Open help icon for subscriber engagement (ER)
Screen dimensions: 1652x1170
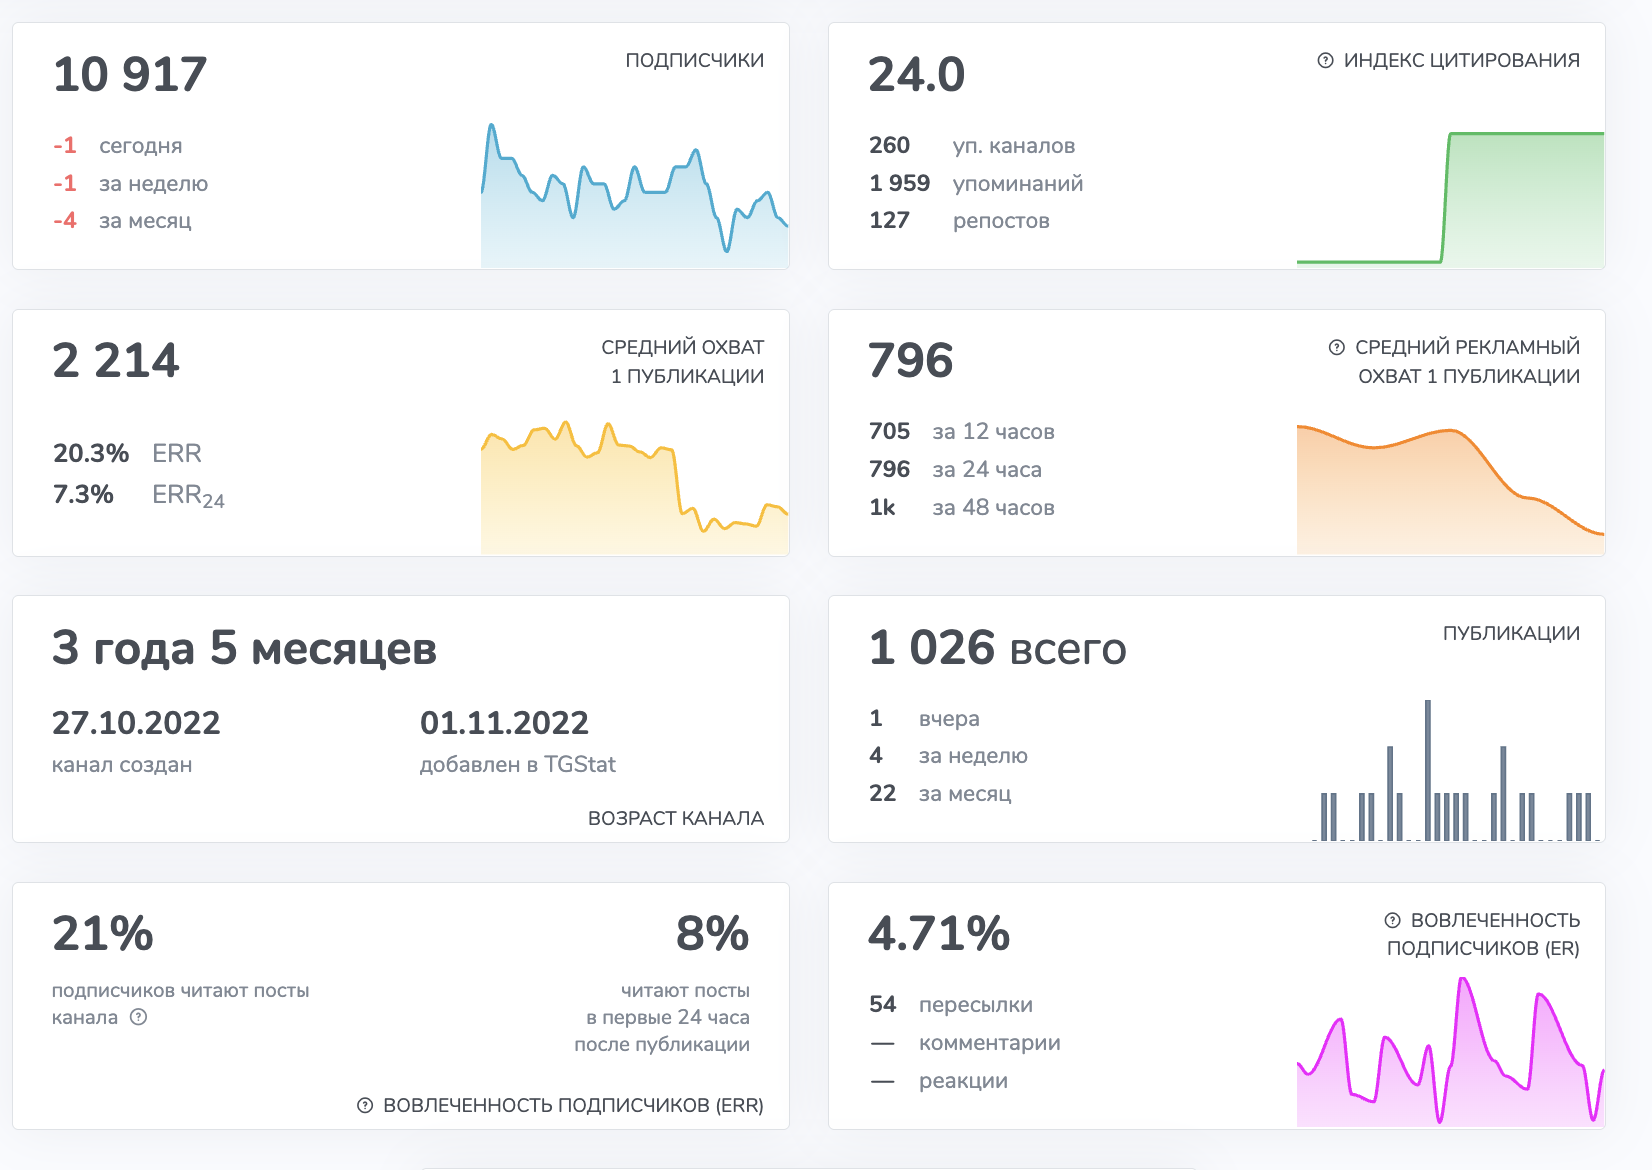[1391, 920]
